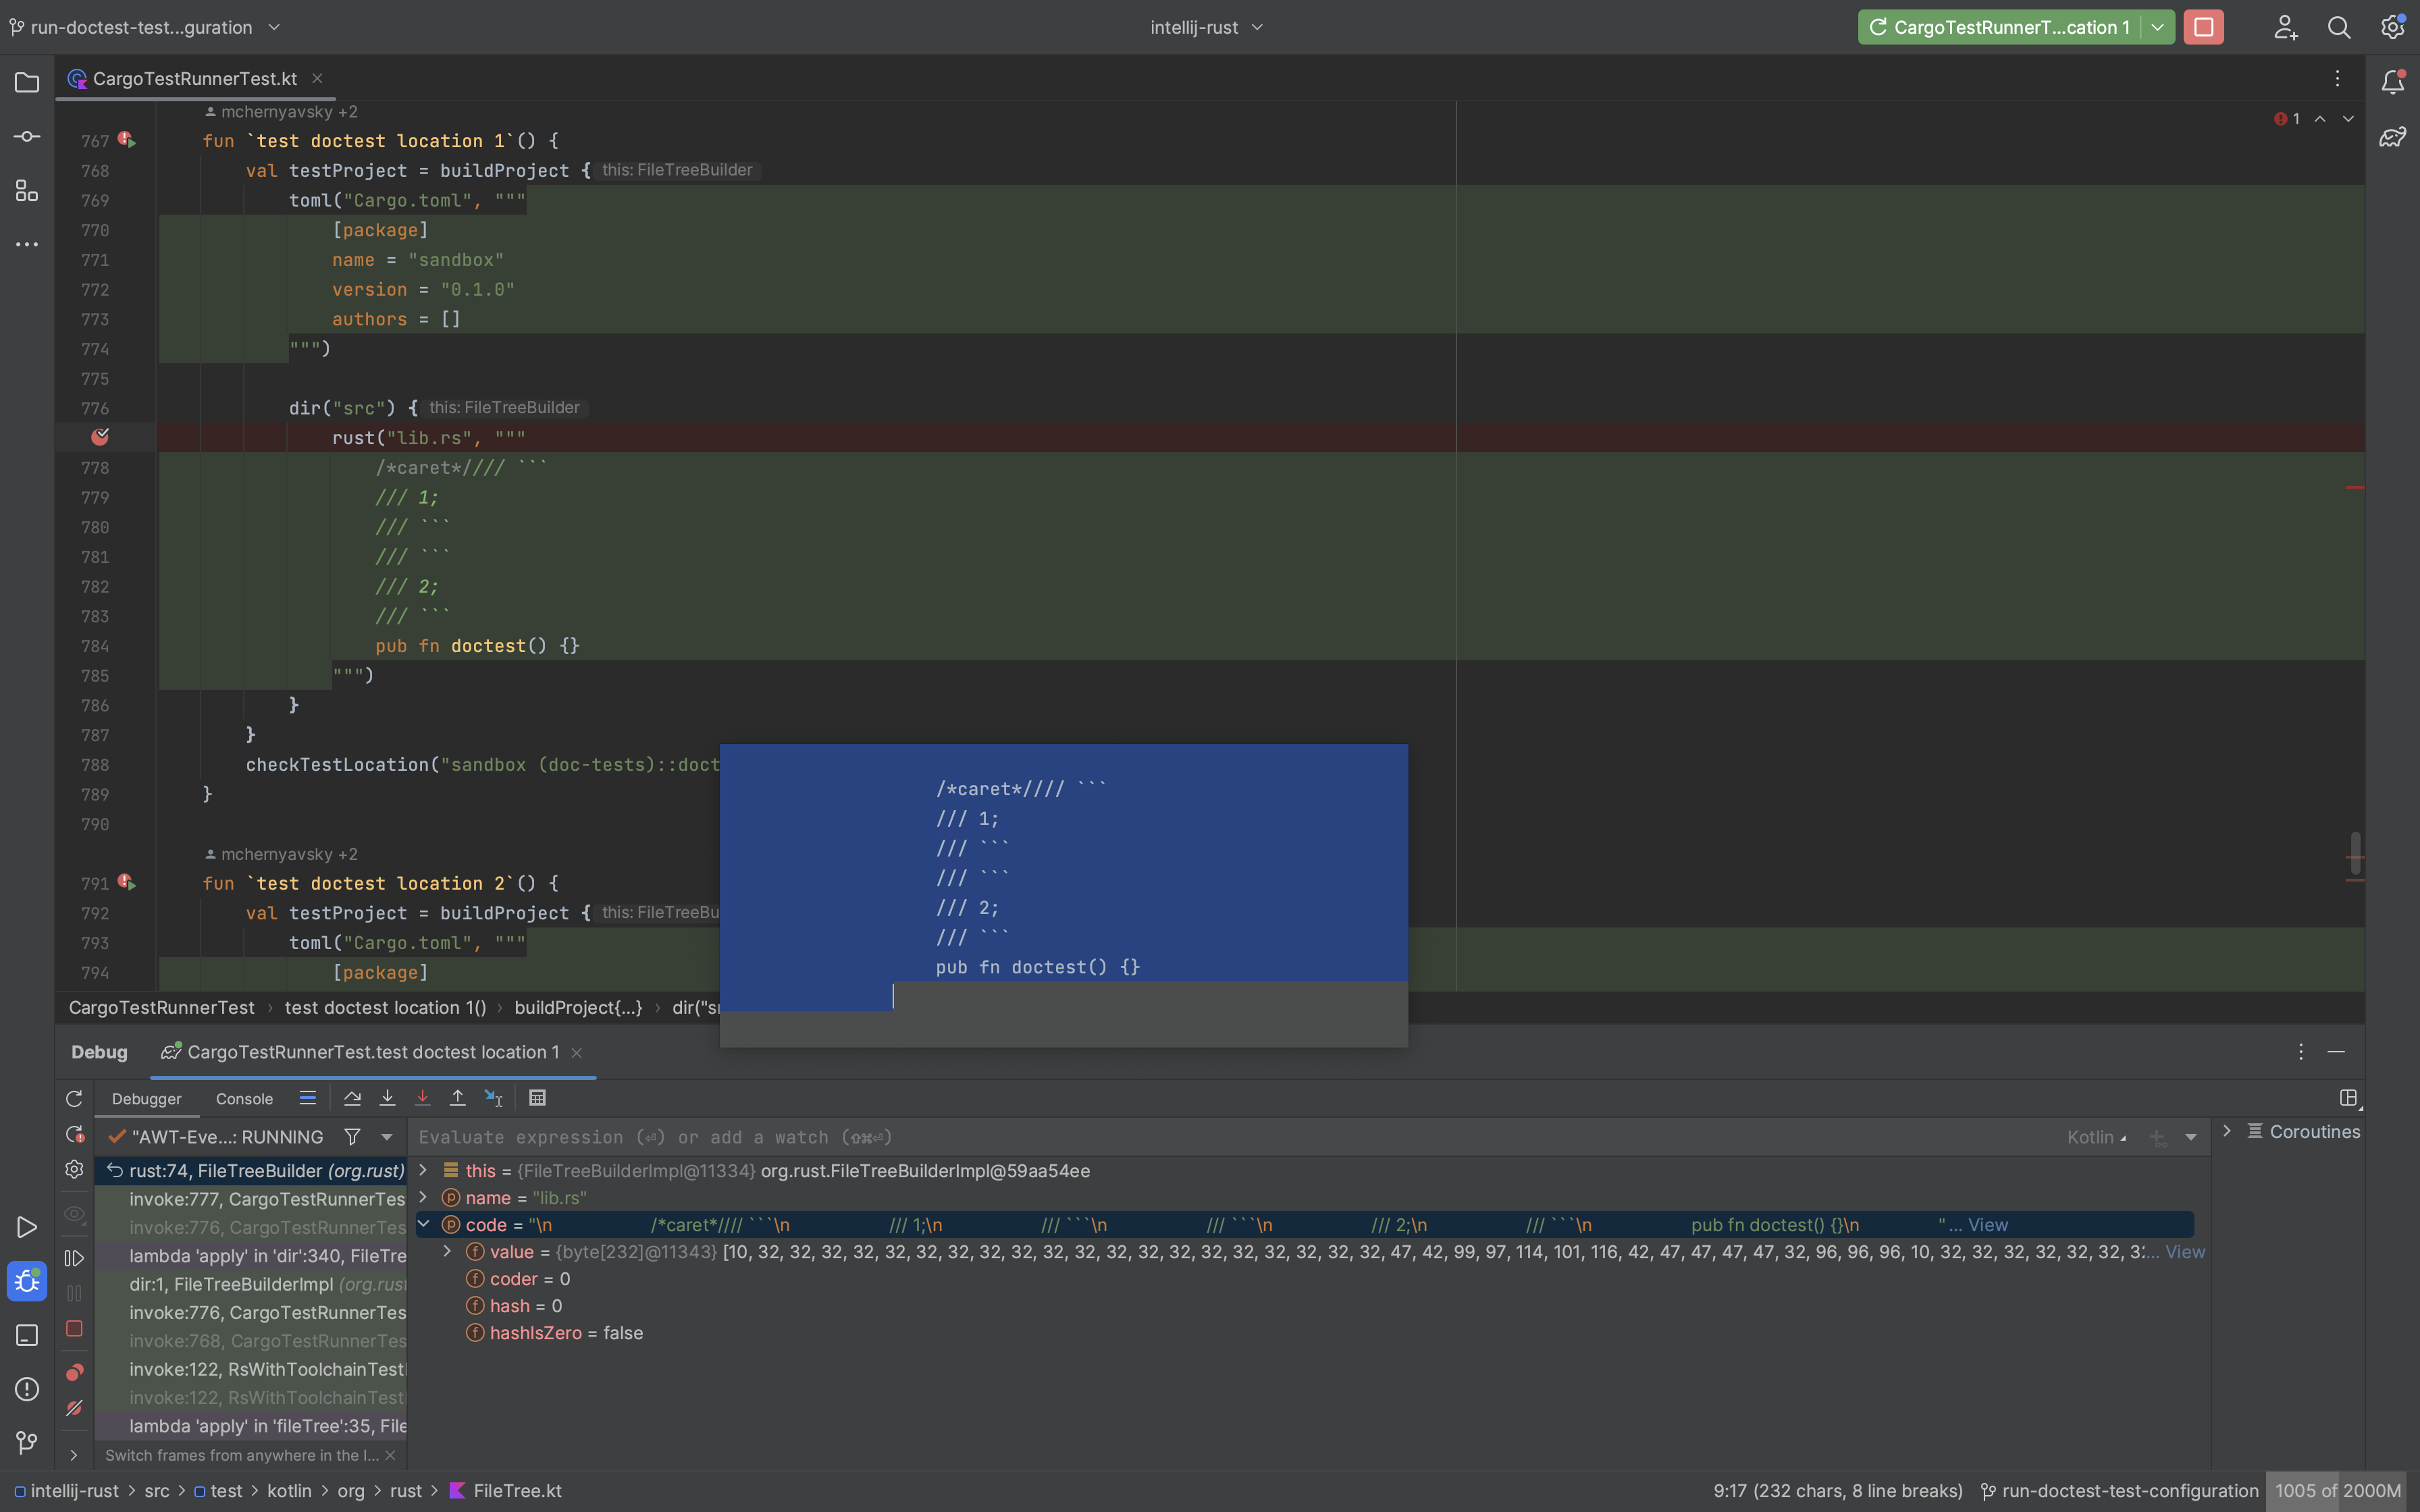This screenshot has width=2420, height=1512.
Task: Click the memory indicator 1005 of 2000M
Action: tap(2337, 1490)
